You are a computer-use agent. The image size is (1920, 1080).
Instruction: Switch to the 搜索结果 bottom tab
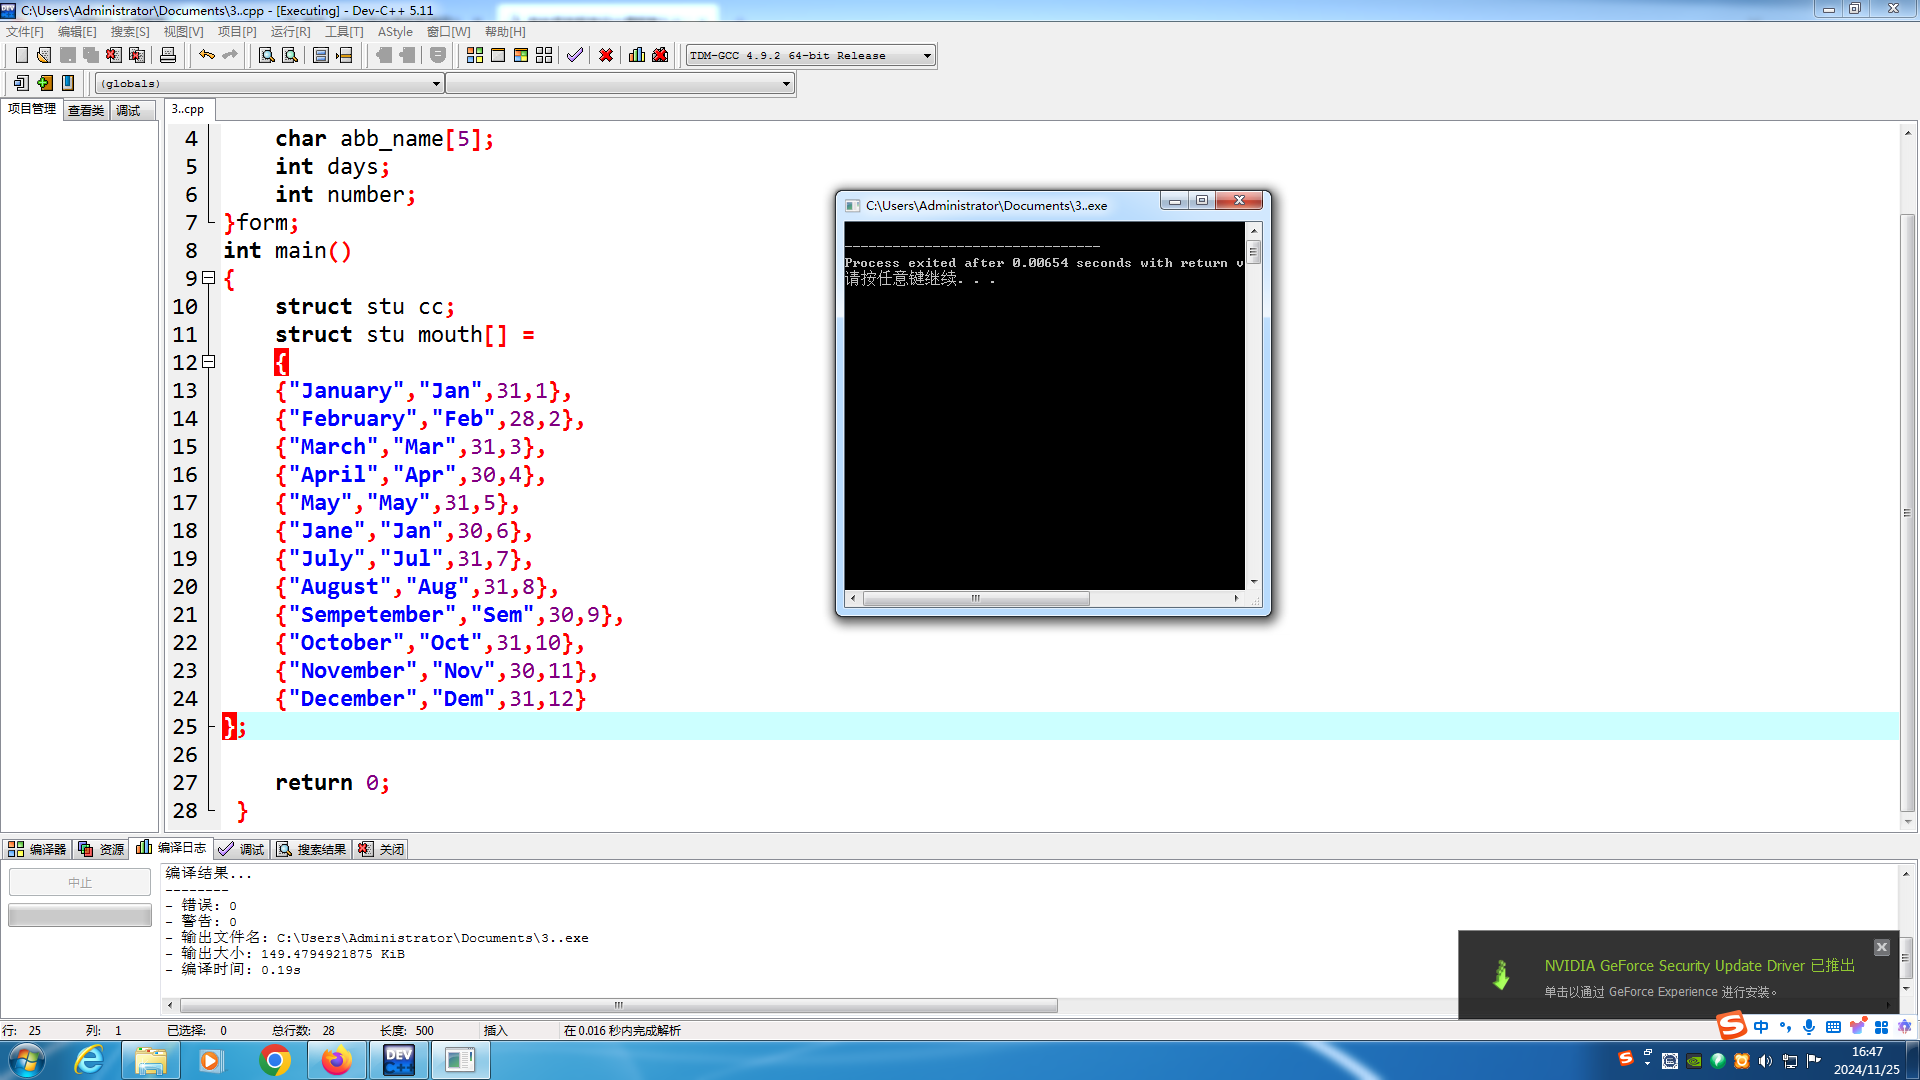tap(312, 849)
